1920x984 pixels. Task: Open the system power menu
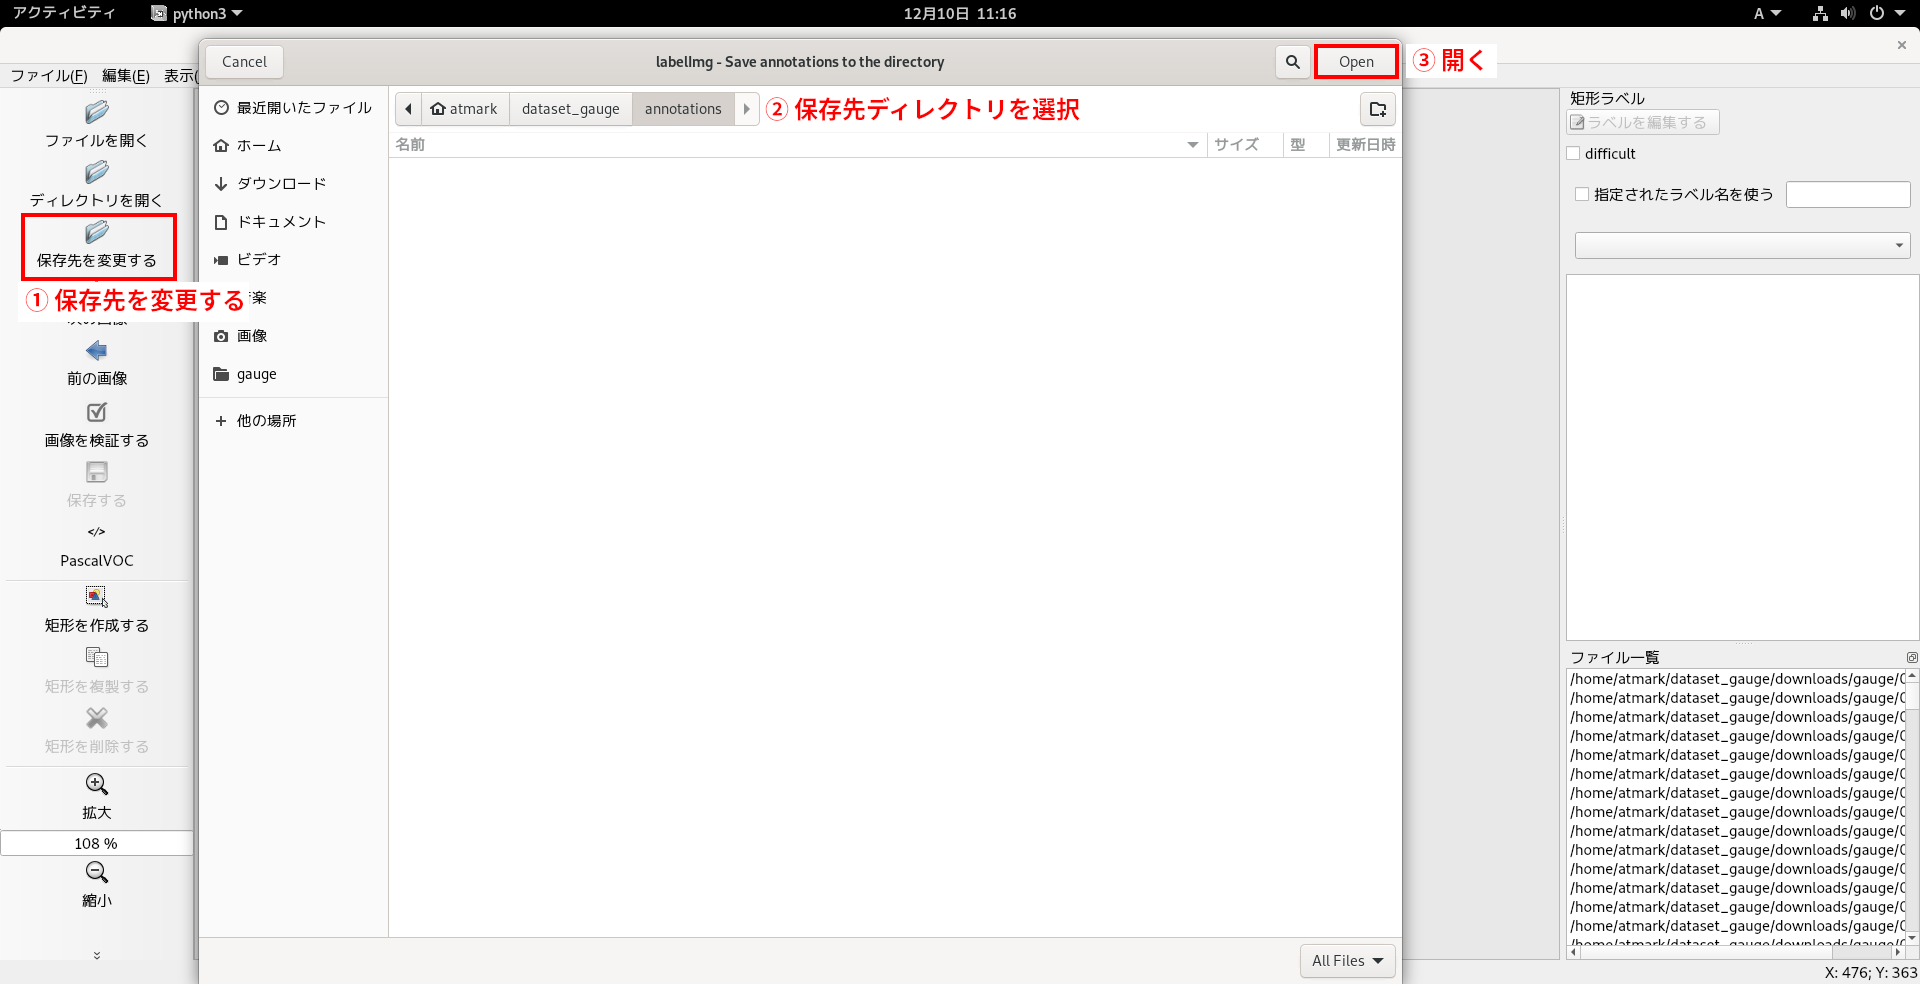click(x=1886, y=13)
